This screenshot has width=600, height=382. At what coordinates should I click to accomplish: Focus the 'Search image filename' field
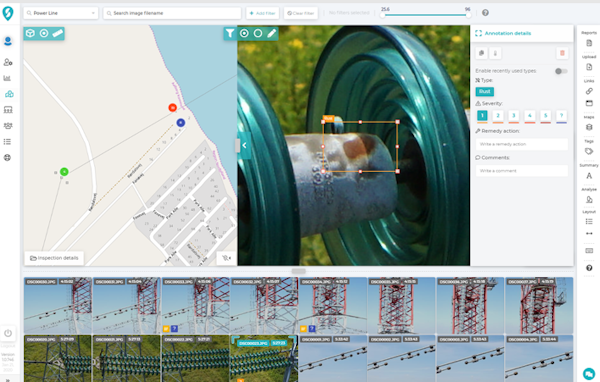[172, 13]
